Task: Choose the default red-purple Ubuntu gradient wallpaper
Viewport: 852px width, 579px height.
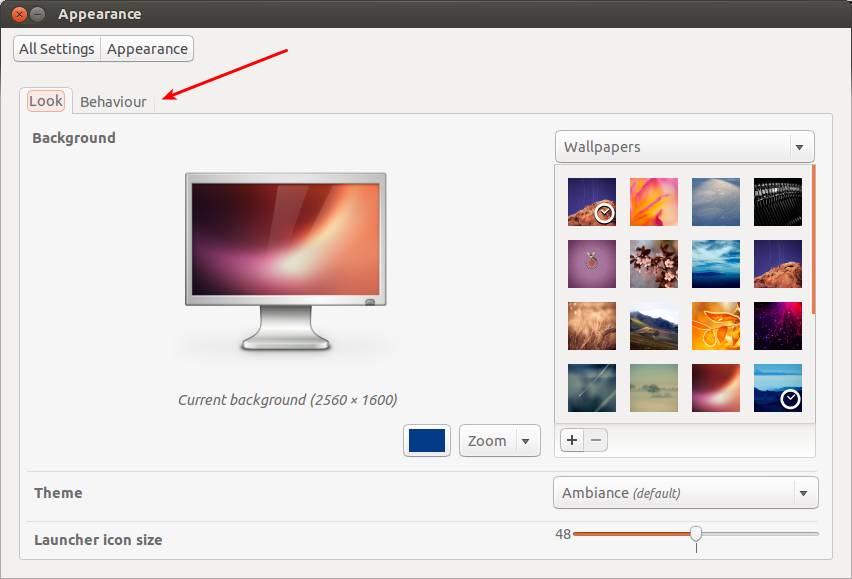Action: click(716, 388)
